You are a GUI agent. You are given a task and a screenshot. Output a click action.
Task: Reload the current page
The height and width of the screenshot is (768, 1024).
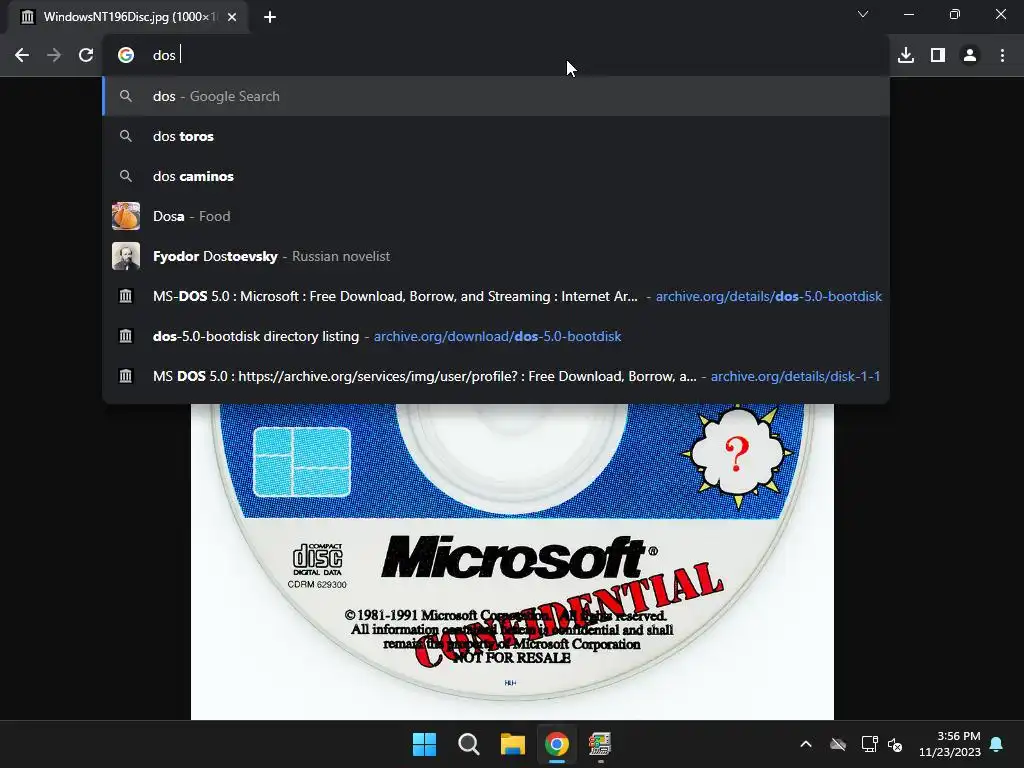click(x=86, y=56)
